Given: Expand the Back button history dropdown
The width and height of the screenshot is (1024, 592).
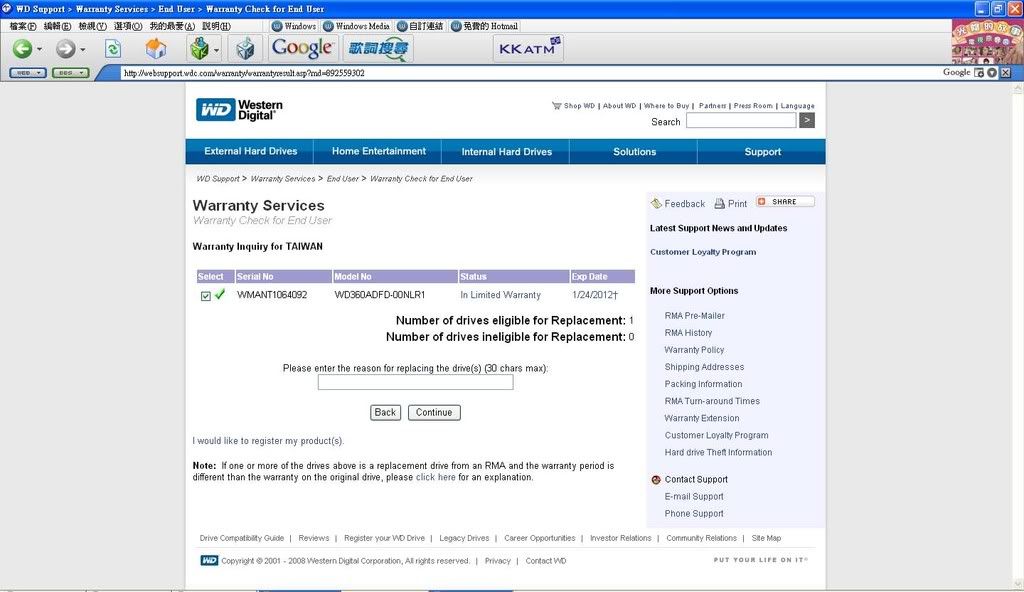Looking at the screenshot, I should coord(39,49).
